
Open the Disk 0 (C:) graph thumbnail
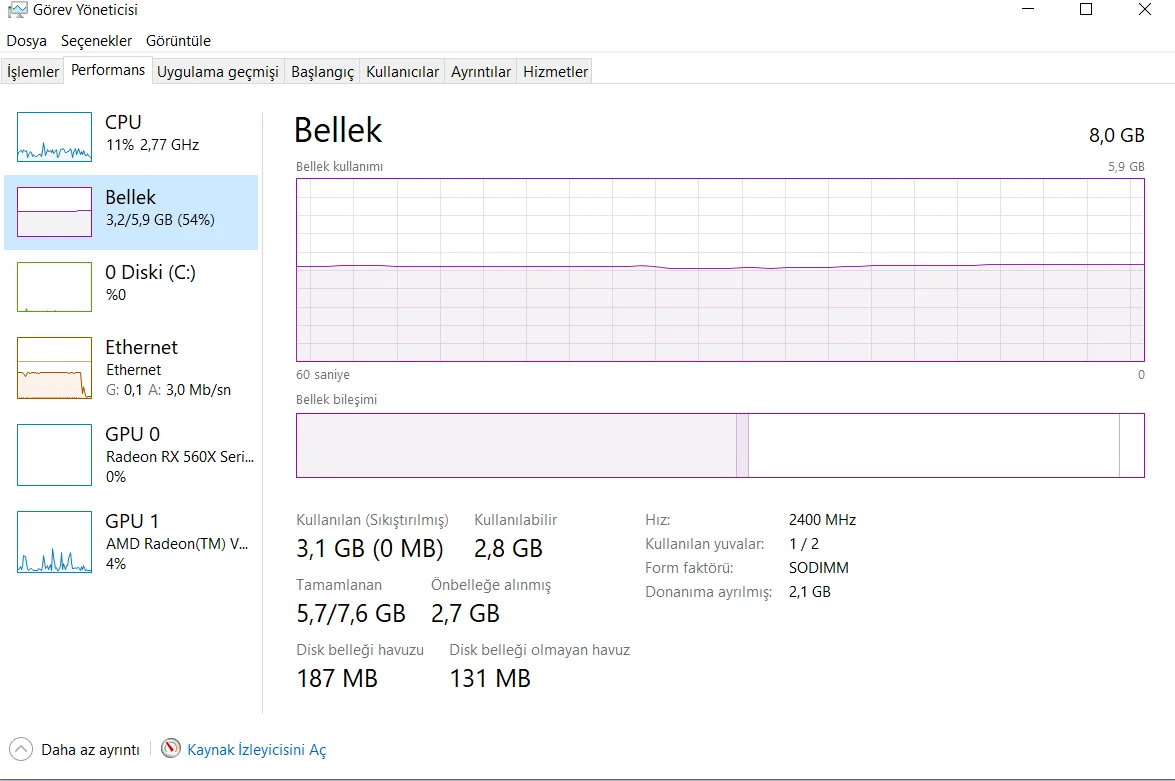coord(54,287)
